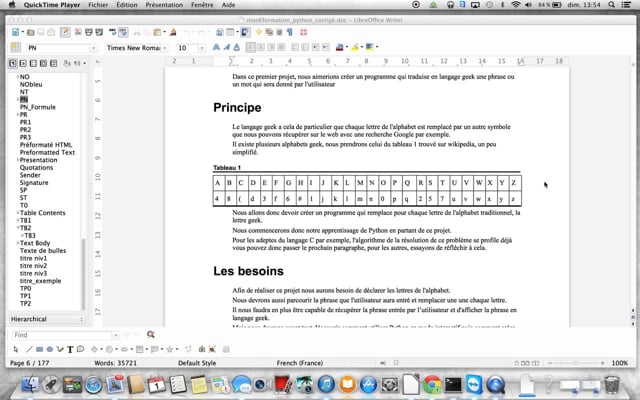The height and width of the screenshot is (400, 640).
Task: Open paragraph style PN dropdown
Action: (93, 48)
